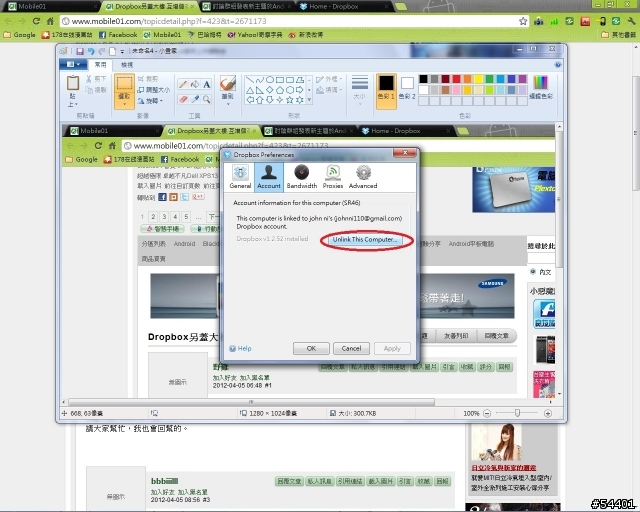Choose the yellow swatch in Paint palette
640x512 pixels.
(x=478, y=78)
